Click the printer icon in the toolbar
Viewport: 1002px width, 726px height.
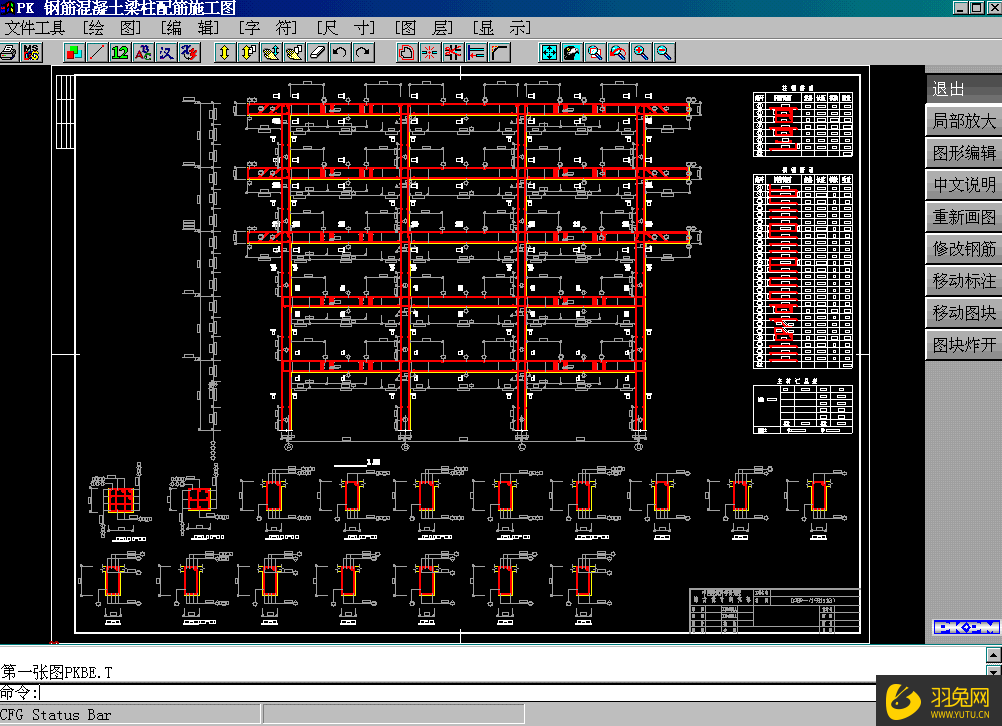pyautogui.click(x=9, y=52)
